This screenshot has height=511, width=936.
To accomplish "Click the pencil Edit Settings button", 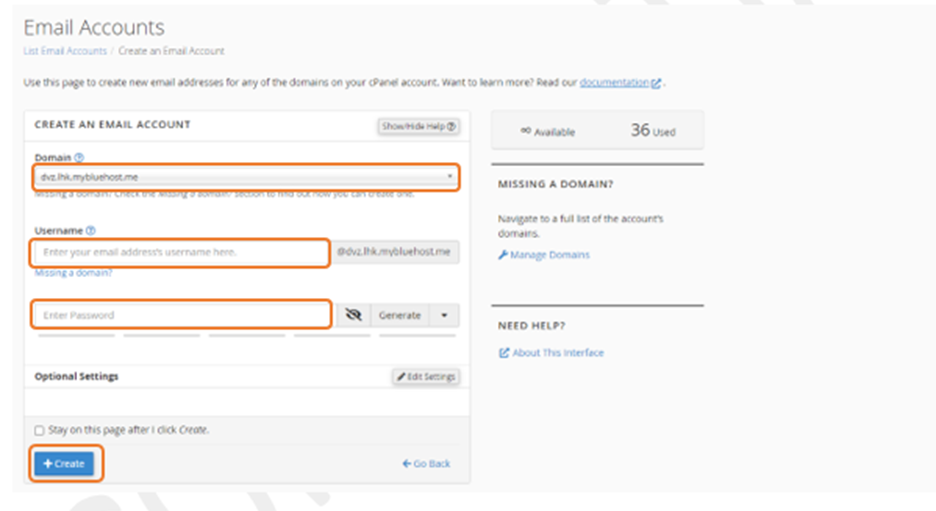I will [426, 377].
